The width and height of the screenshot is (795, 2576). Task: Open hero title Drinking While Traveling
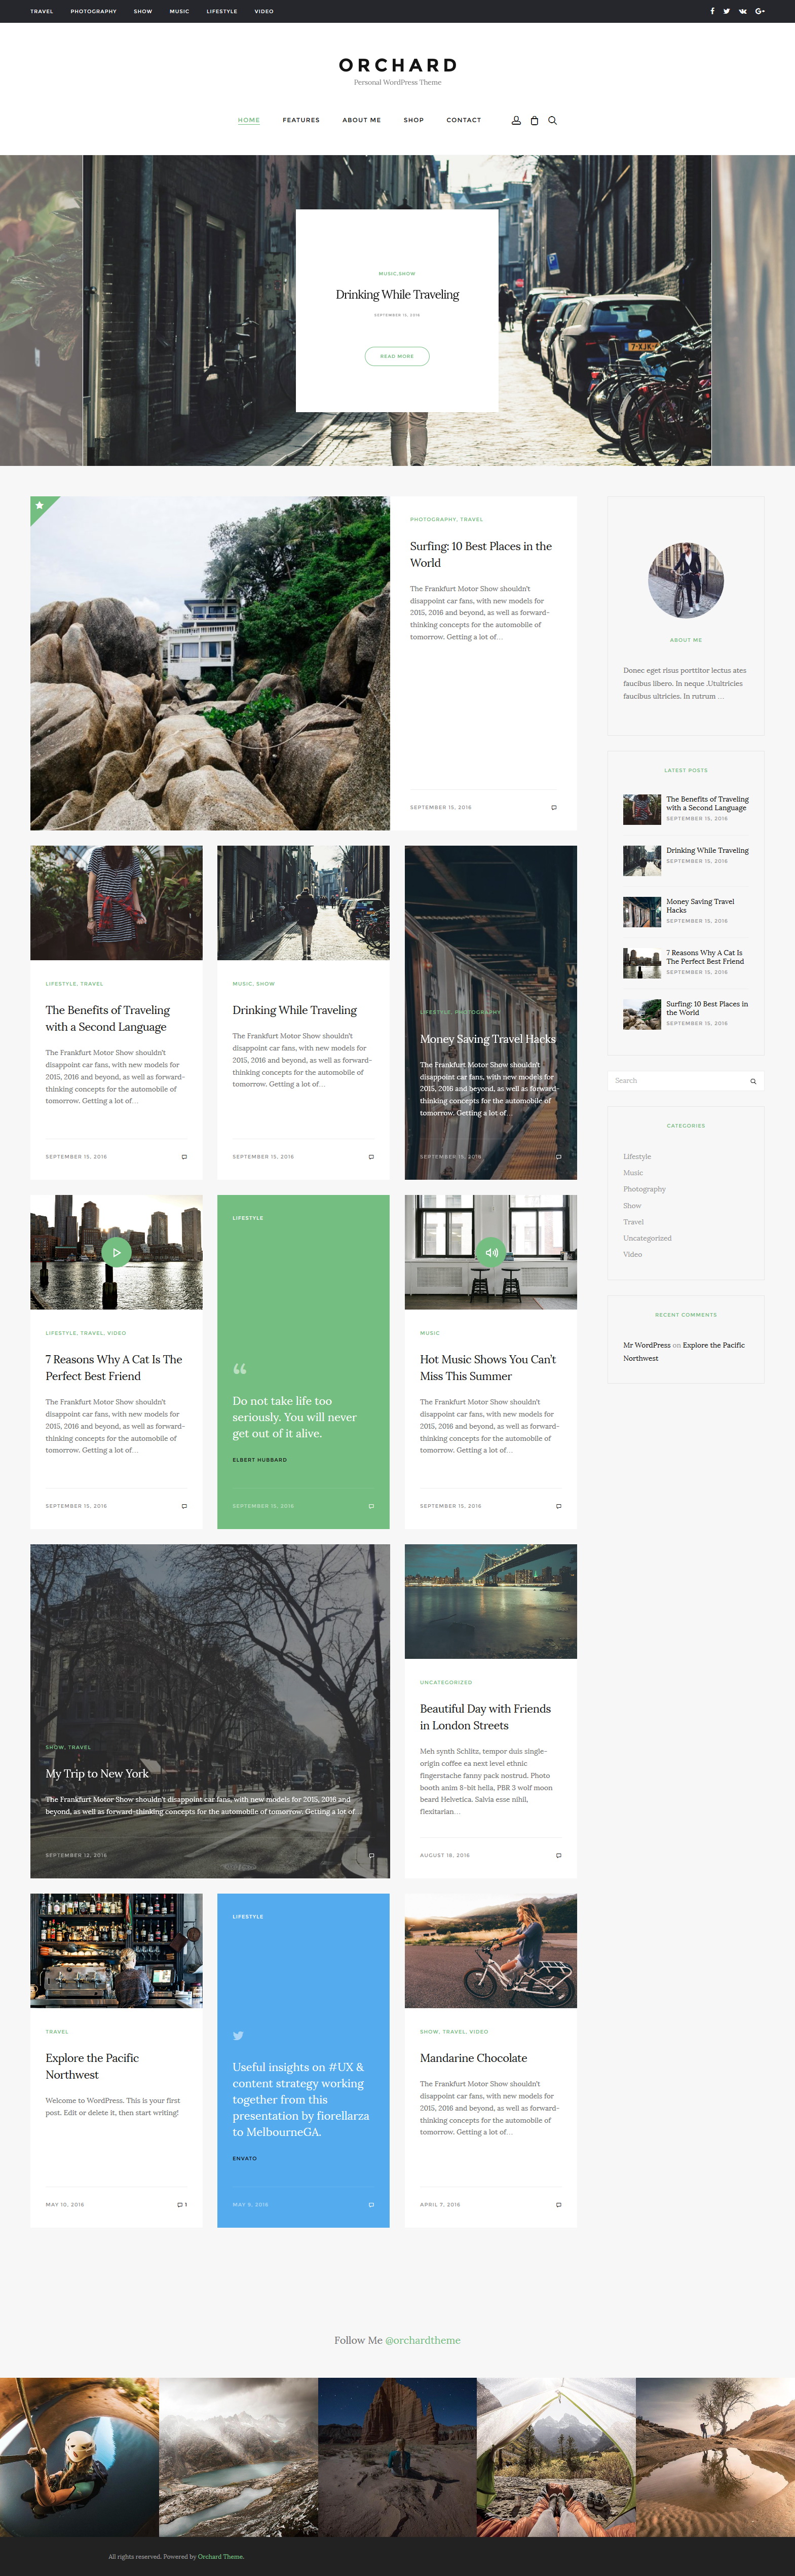tap(397, 294)
